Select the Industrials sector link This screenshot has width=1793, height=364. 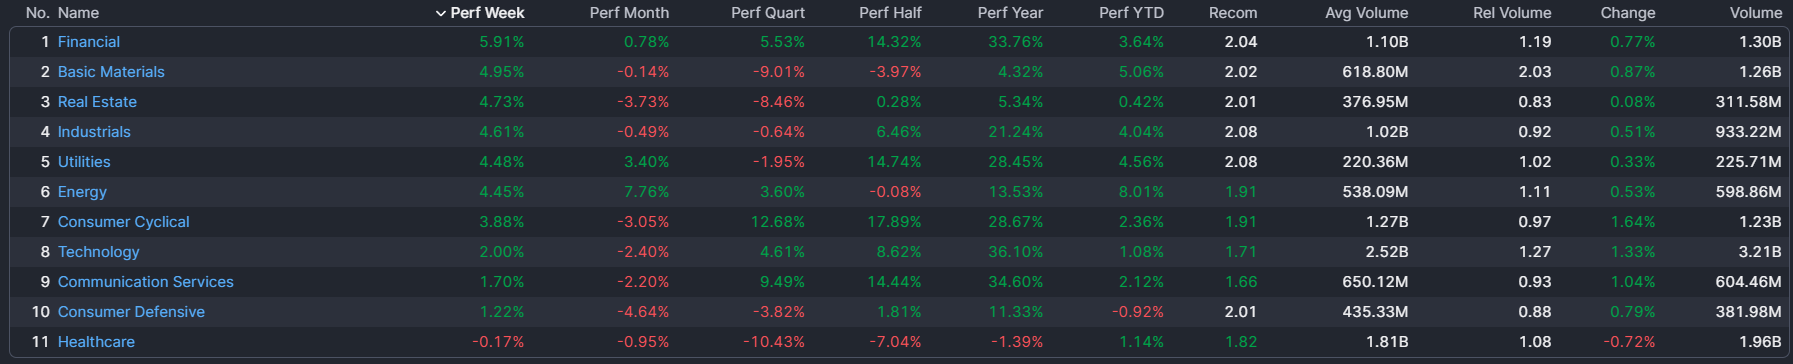point(94,132)
